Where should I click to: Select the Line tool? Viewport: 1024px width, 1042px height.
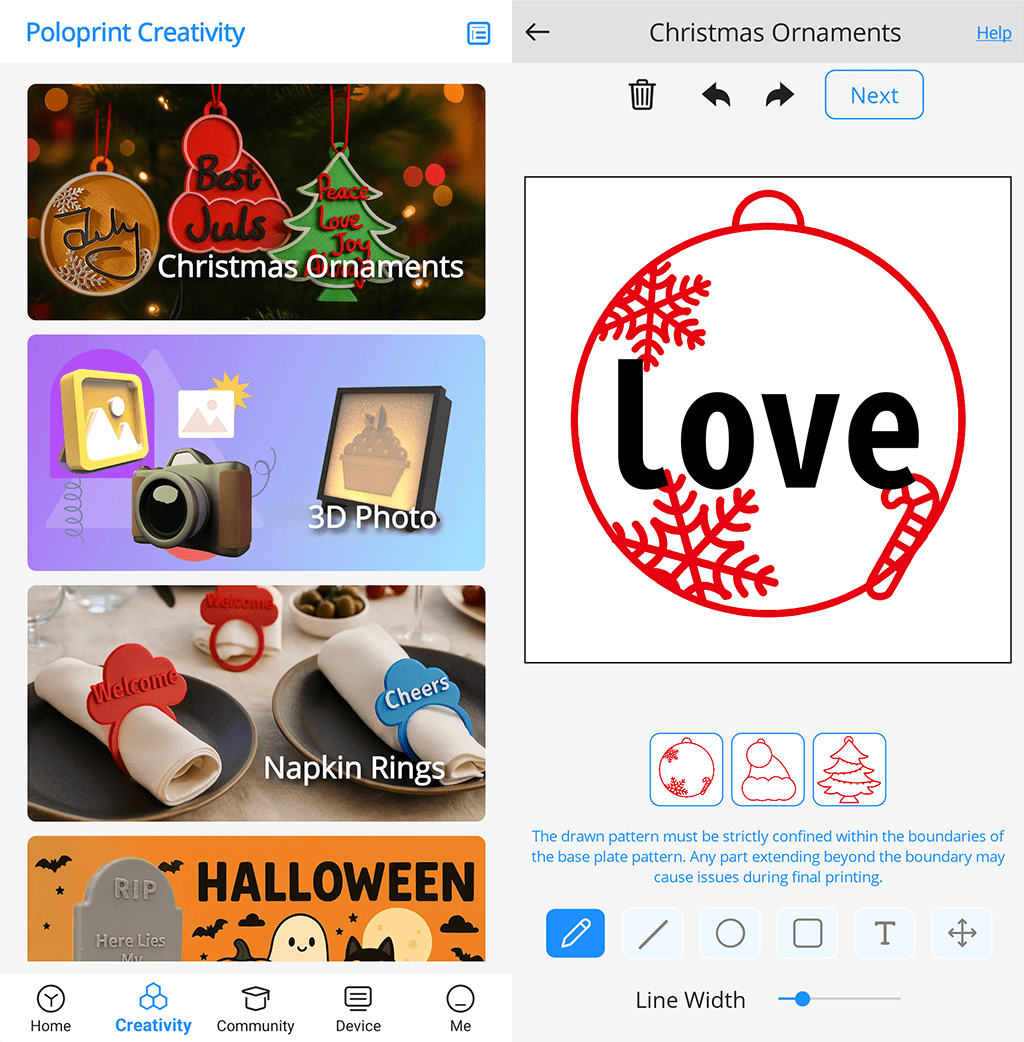tap(652, 933)
